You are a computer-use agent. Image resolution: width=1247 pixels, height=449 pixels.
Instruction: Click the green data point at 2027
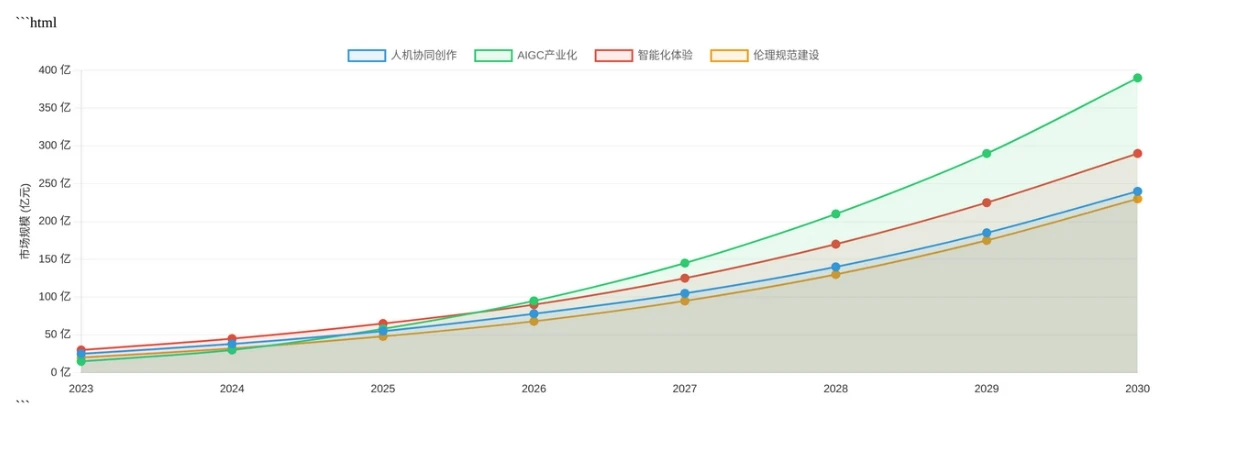coord(684,263)
